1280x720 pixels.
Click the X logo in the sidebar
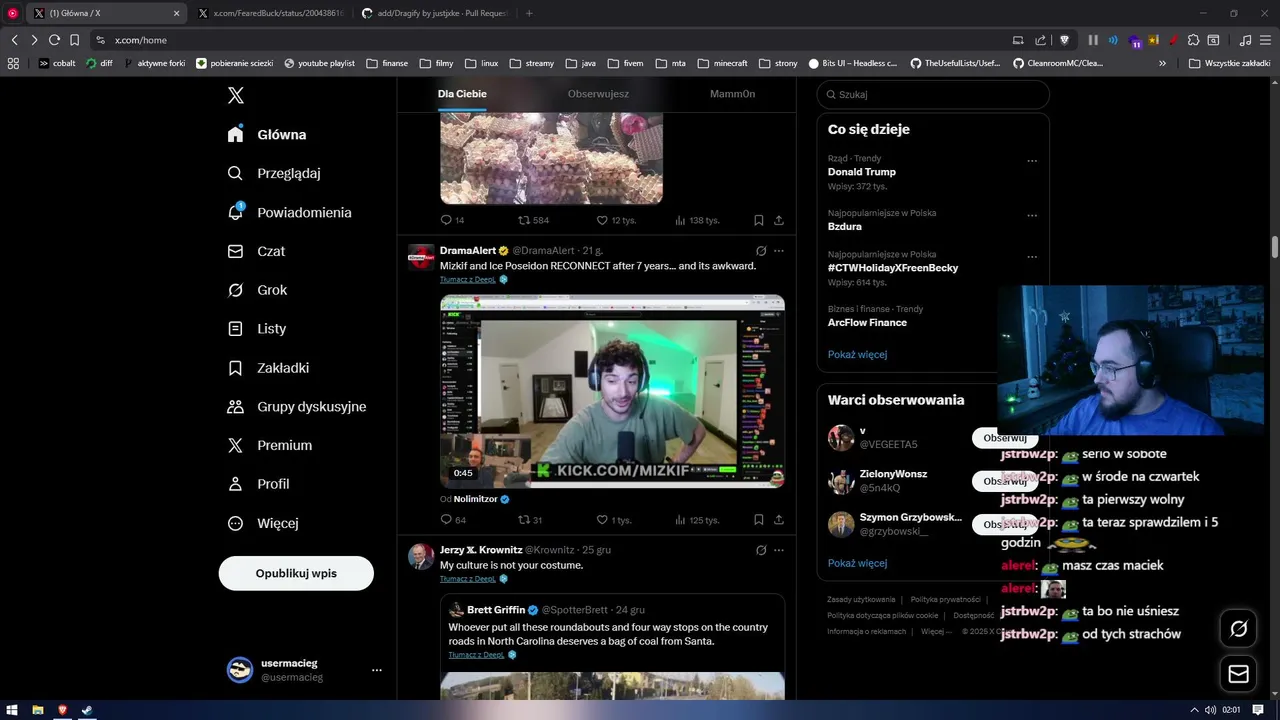pos(236,96)
